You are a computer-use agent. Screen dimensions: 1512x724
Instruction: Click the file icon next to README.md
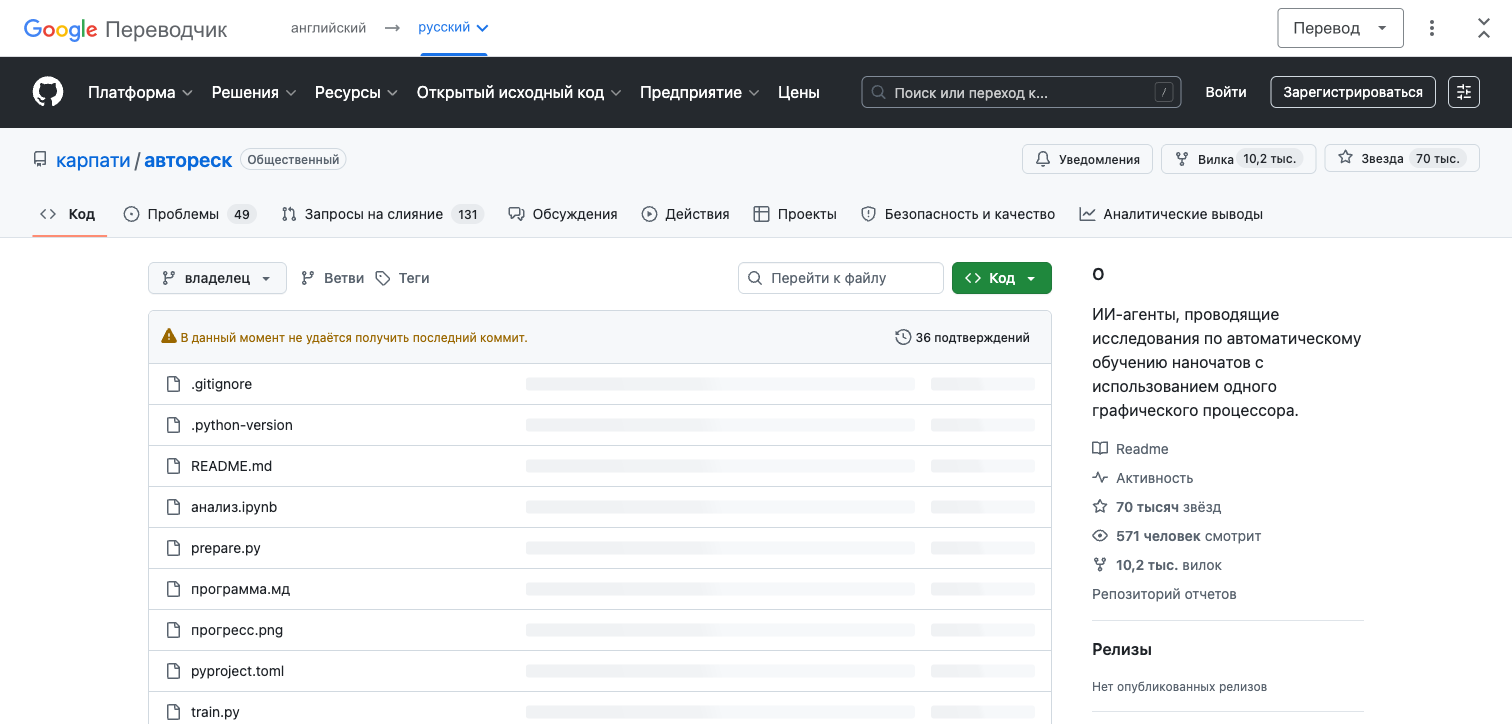(x=173, y=466)
